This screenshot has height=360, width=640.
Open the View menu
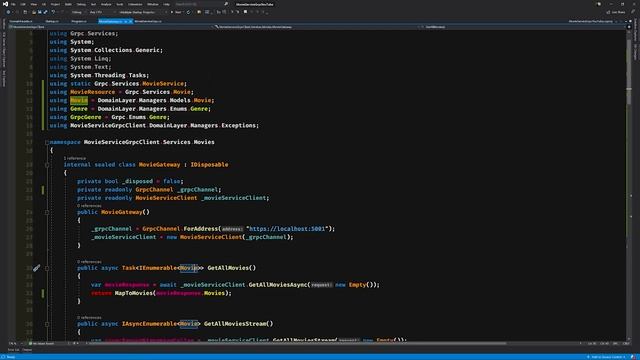click(x=33, y=4)
